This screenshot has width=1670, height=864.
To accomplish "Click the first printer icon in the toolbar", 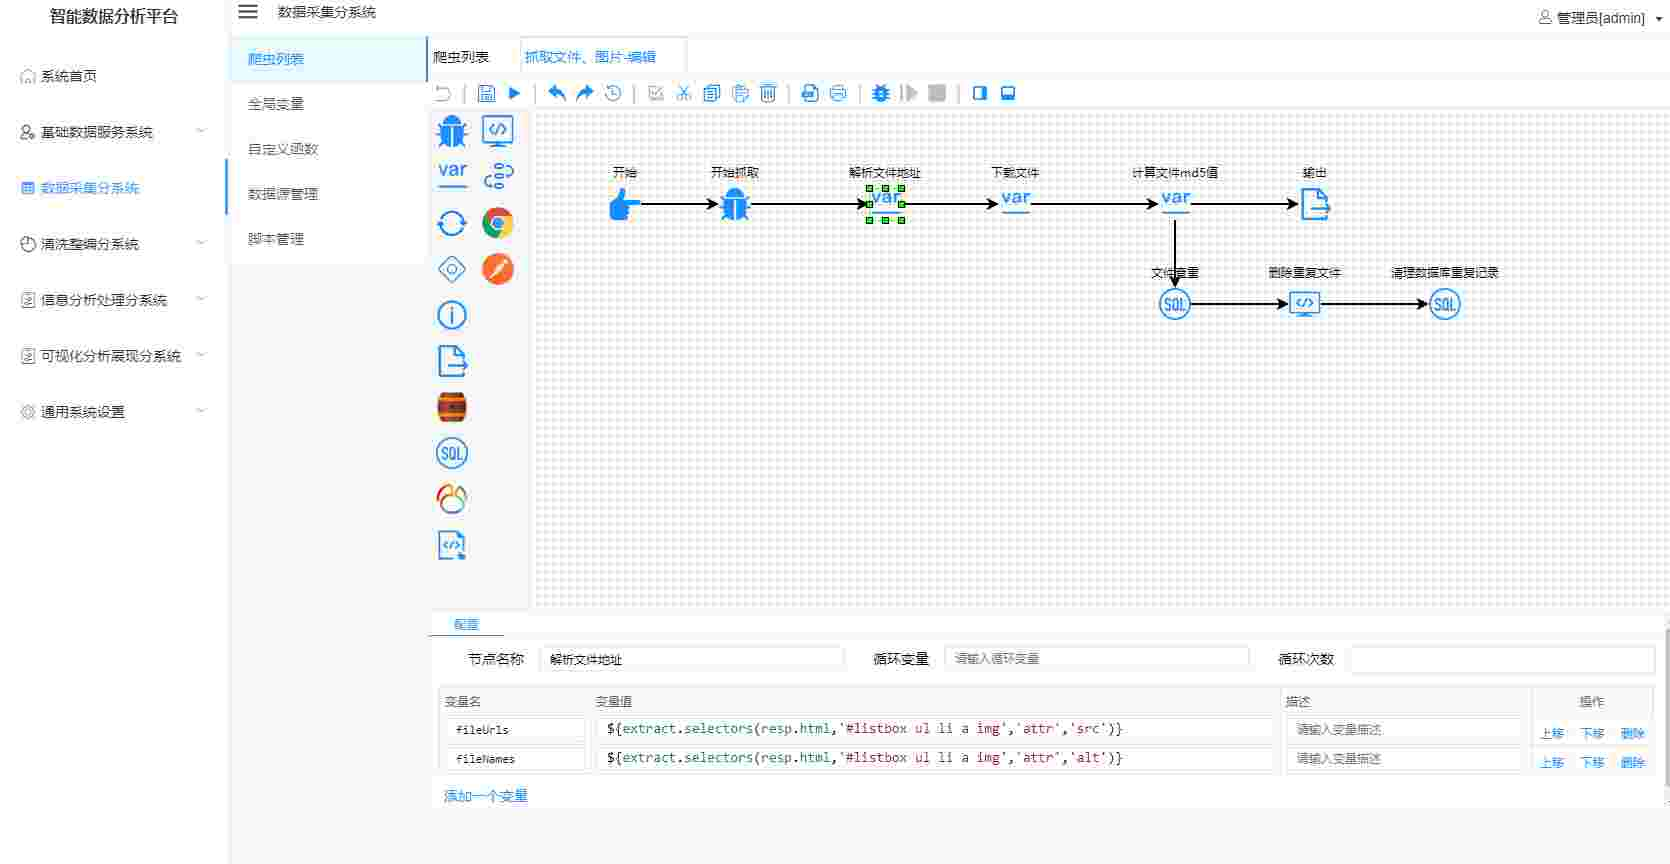I will [x=810, y=93].
